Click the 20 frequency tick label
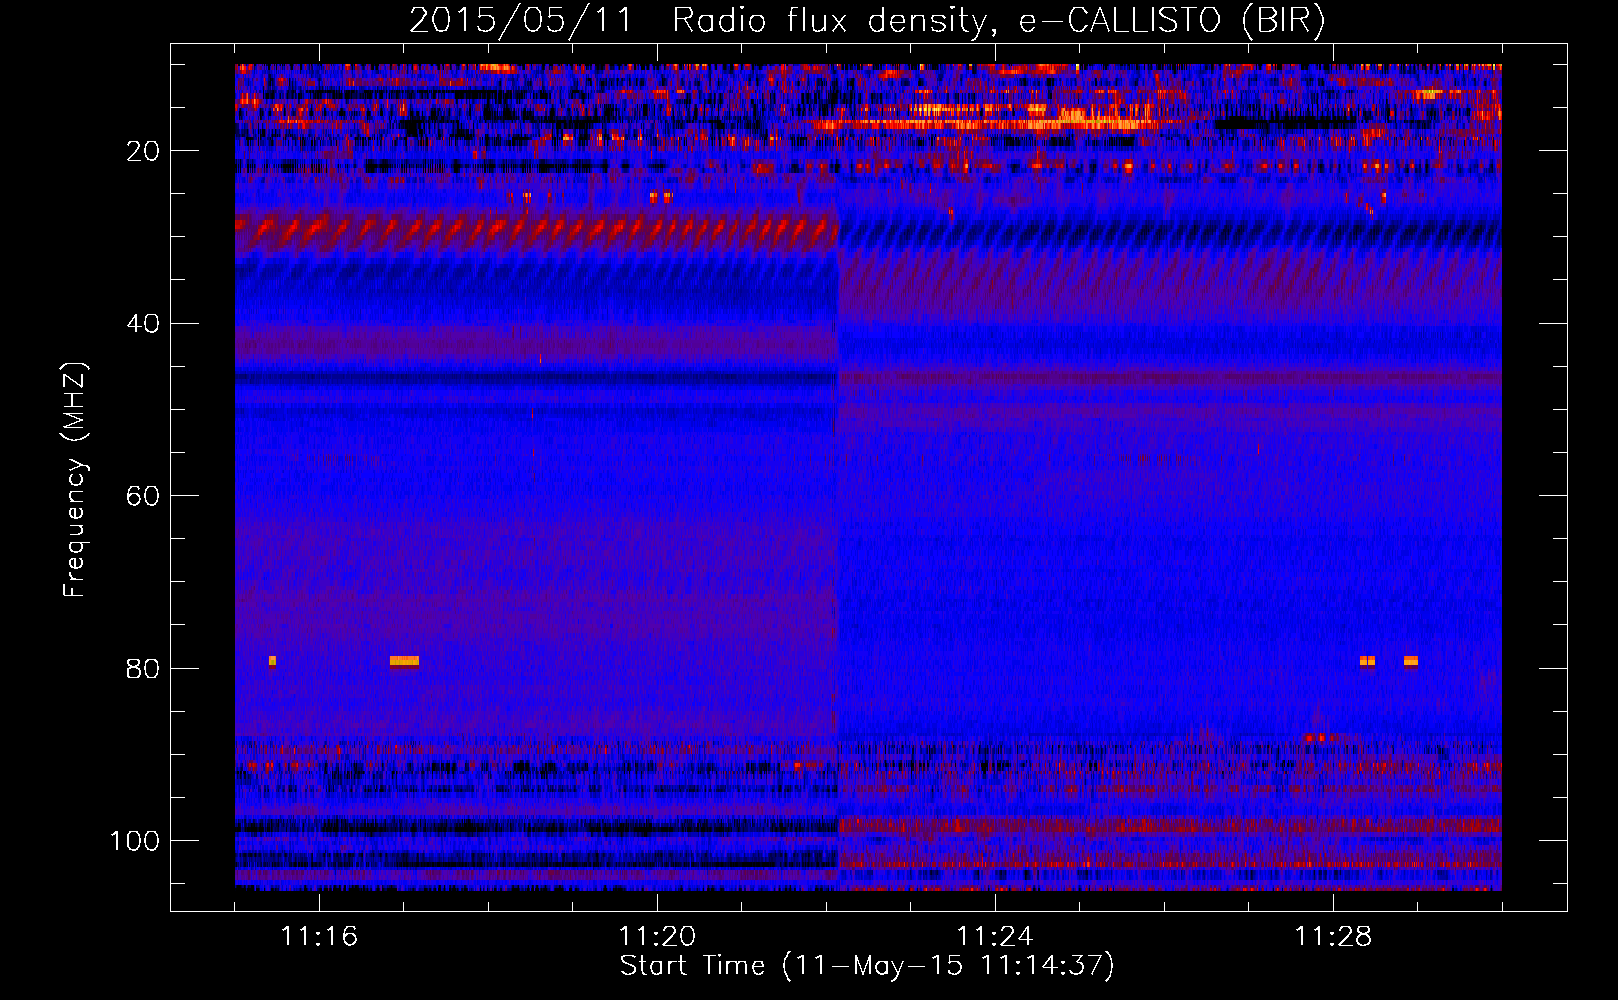The width and height of the screenshot is (1618, 1000). [x=144, y=151]
